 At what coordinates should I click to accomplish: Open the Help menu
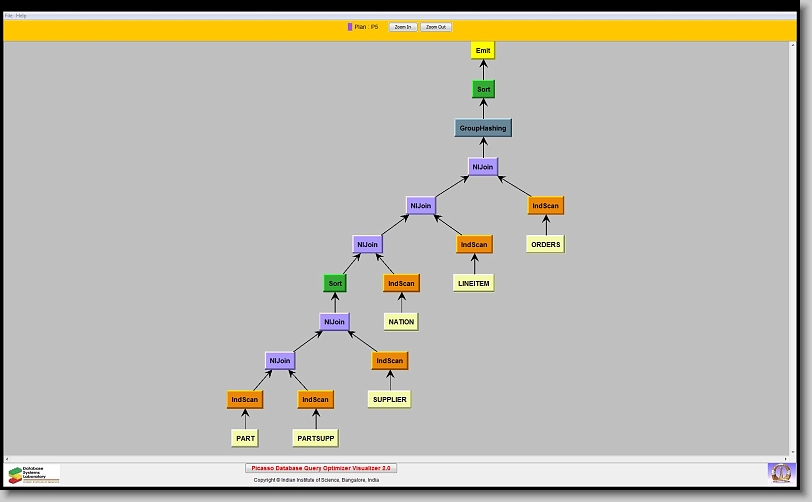coord(22,16)
